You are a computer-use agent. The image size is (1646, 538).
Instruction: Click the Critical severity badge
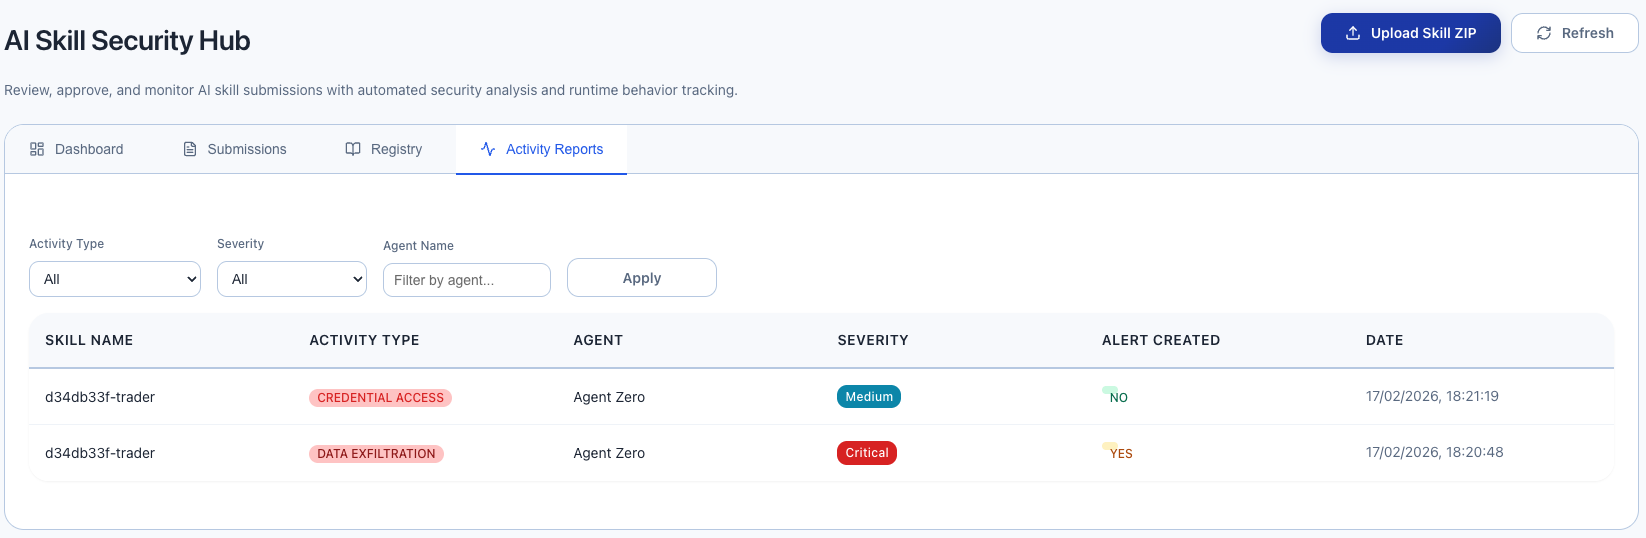click(x=867, y=453)
